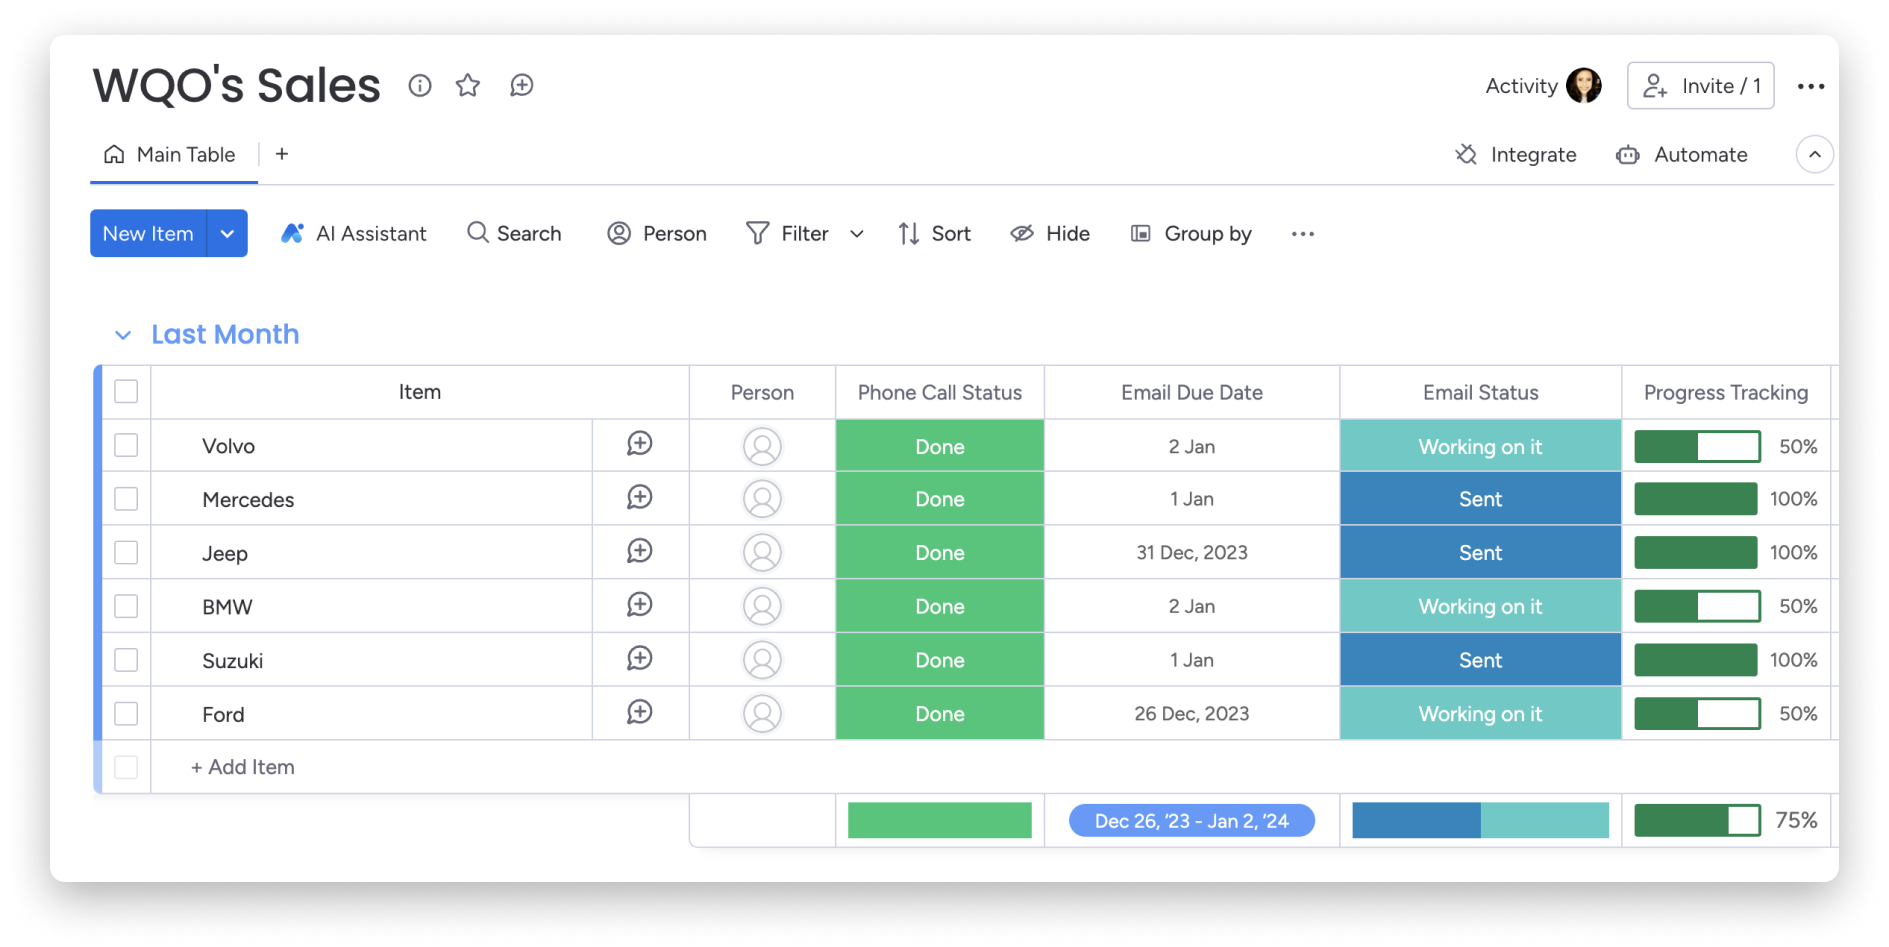Collapse the board header chevron
1889x947 pixels.
1815,155
